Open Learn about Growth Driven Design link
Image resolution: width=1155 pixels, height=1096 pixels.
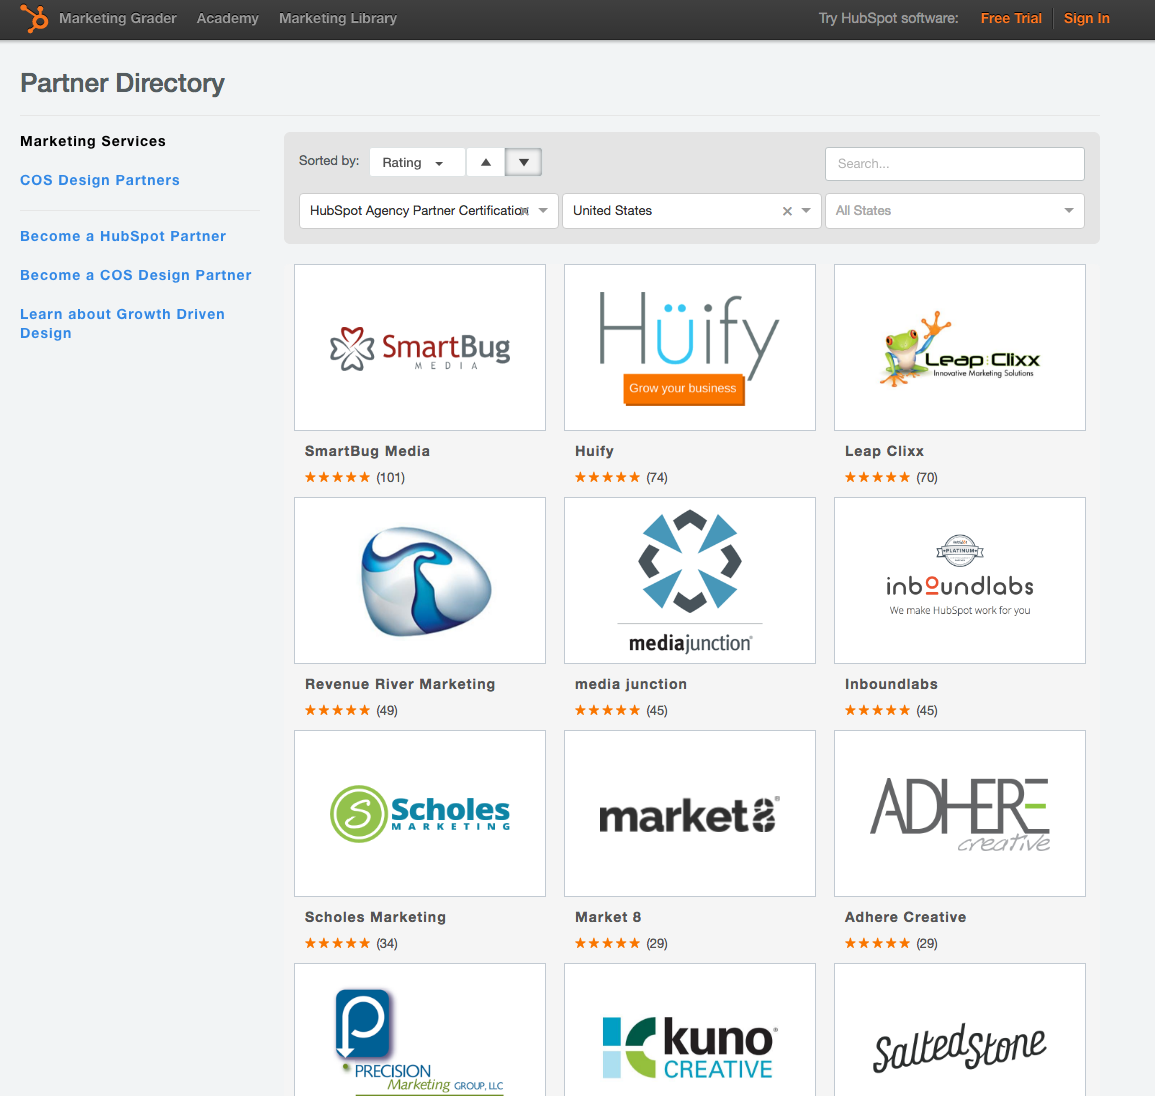point(122,323)
